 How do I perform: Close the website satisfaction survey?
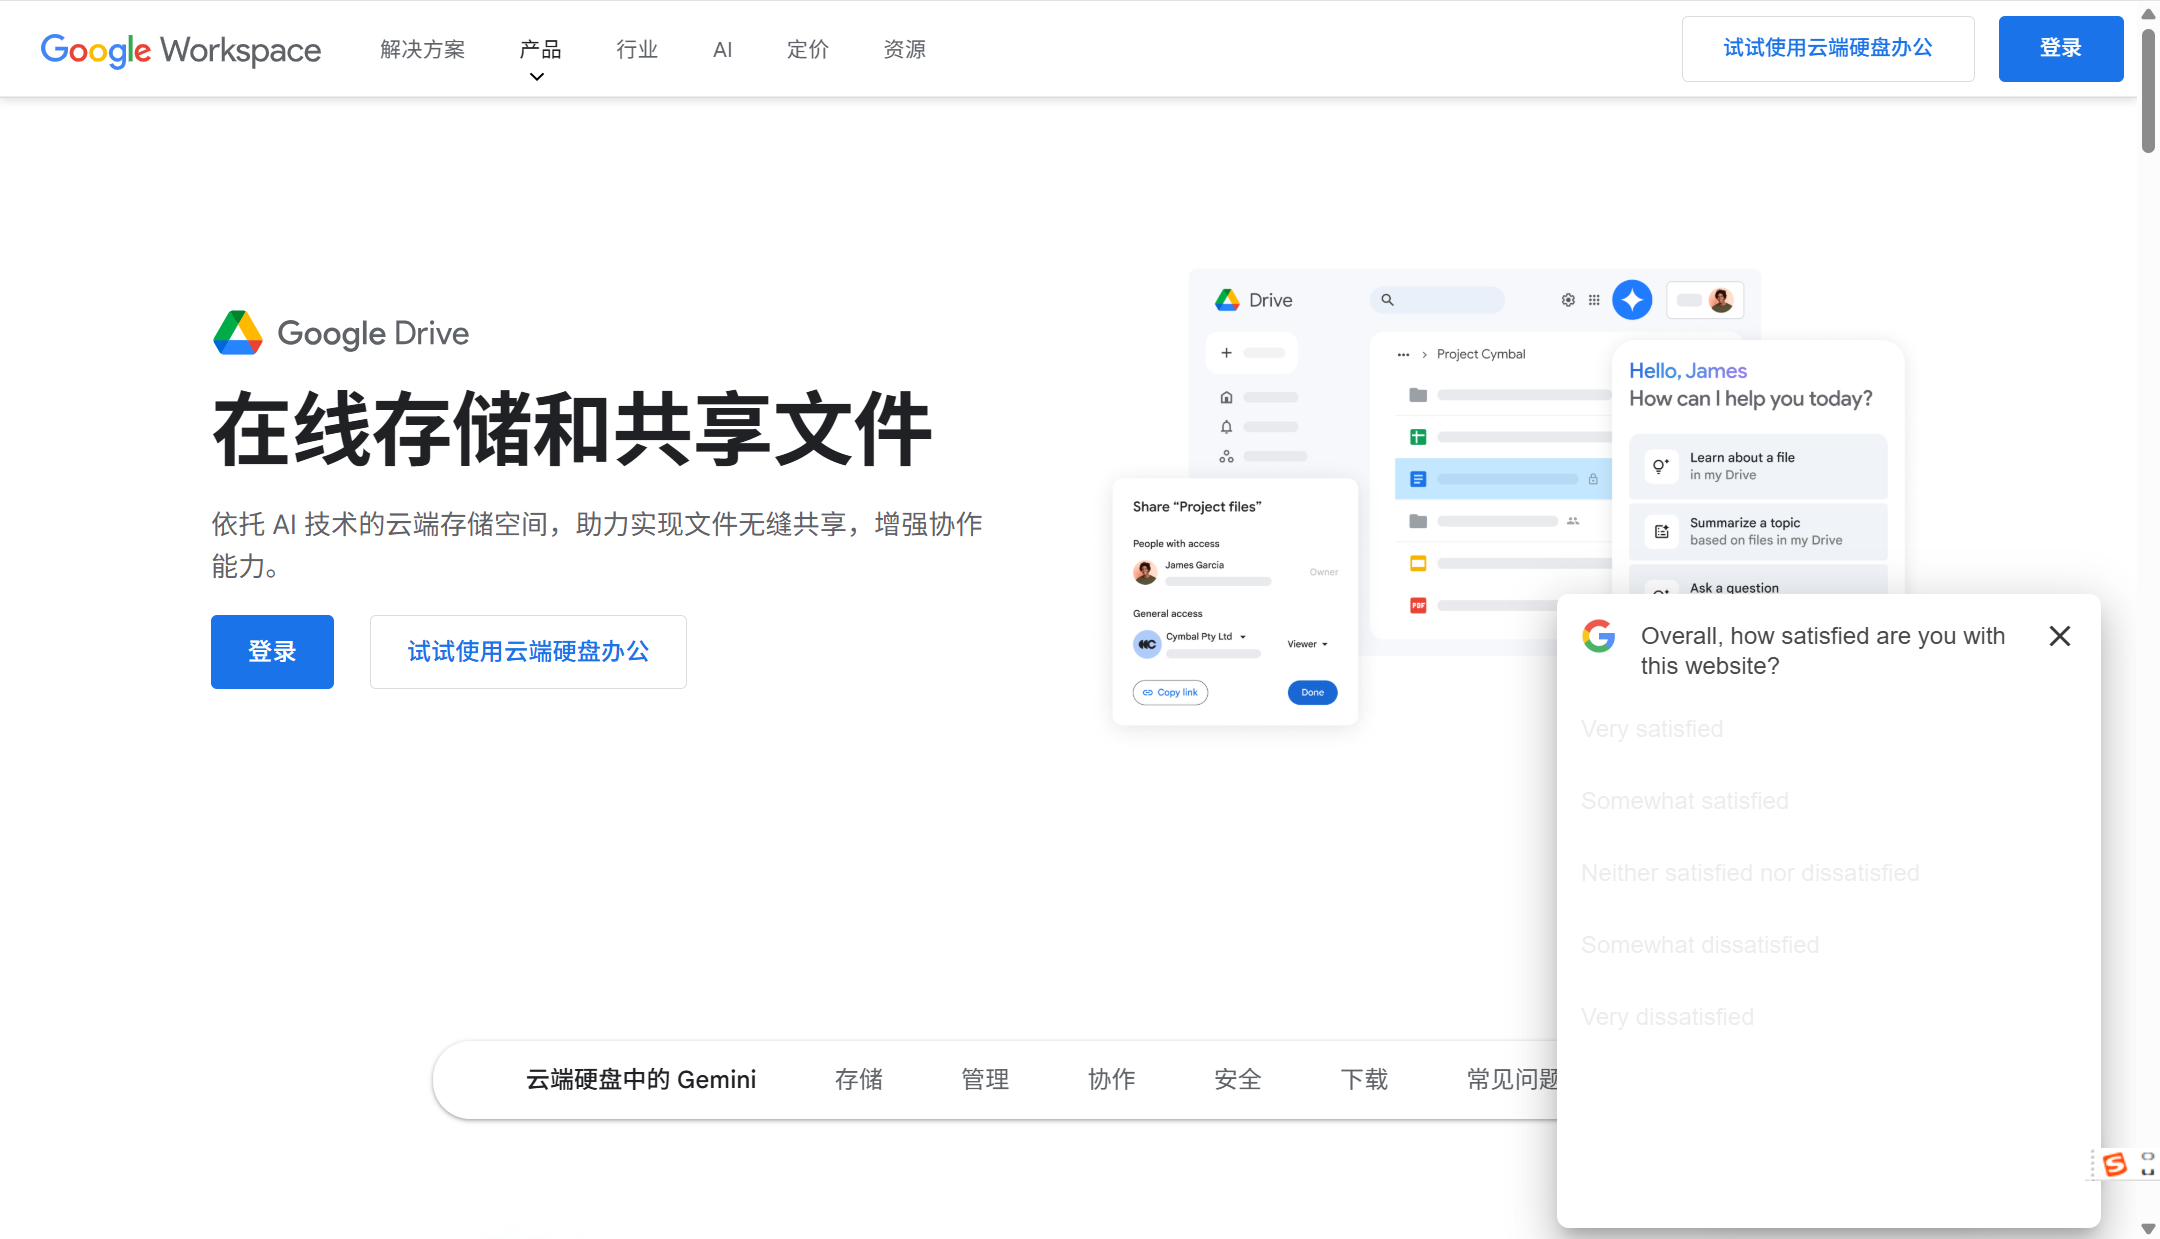(2059, 636)
